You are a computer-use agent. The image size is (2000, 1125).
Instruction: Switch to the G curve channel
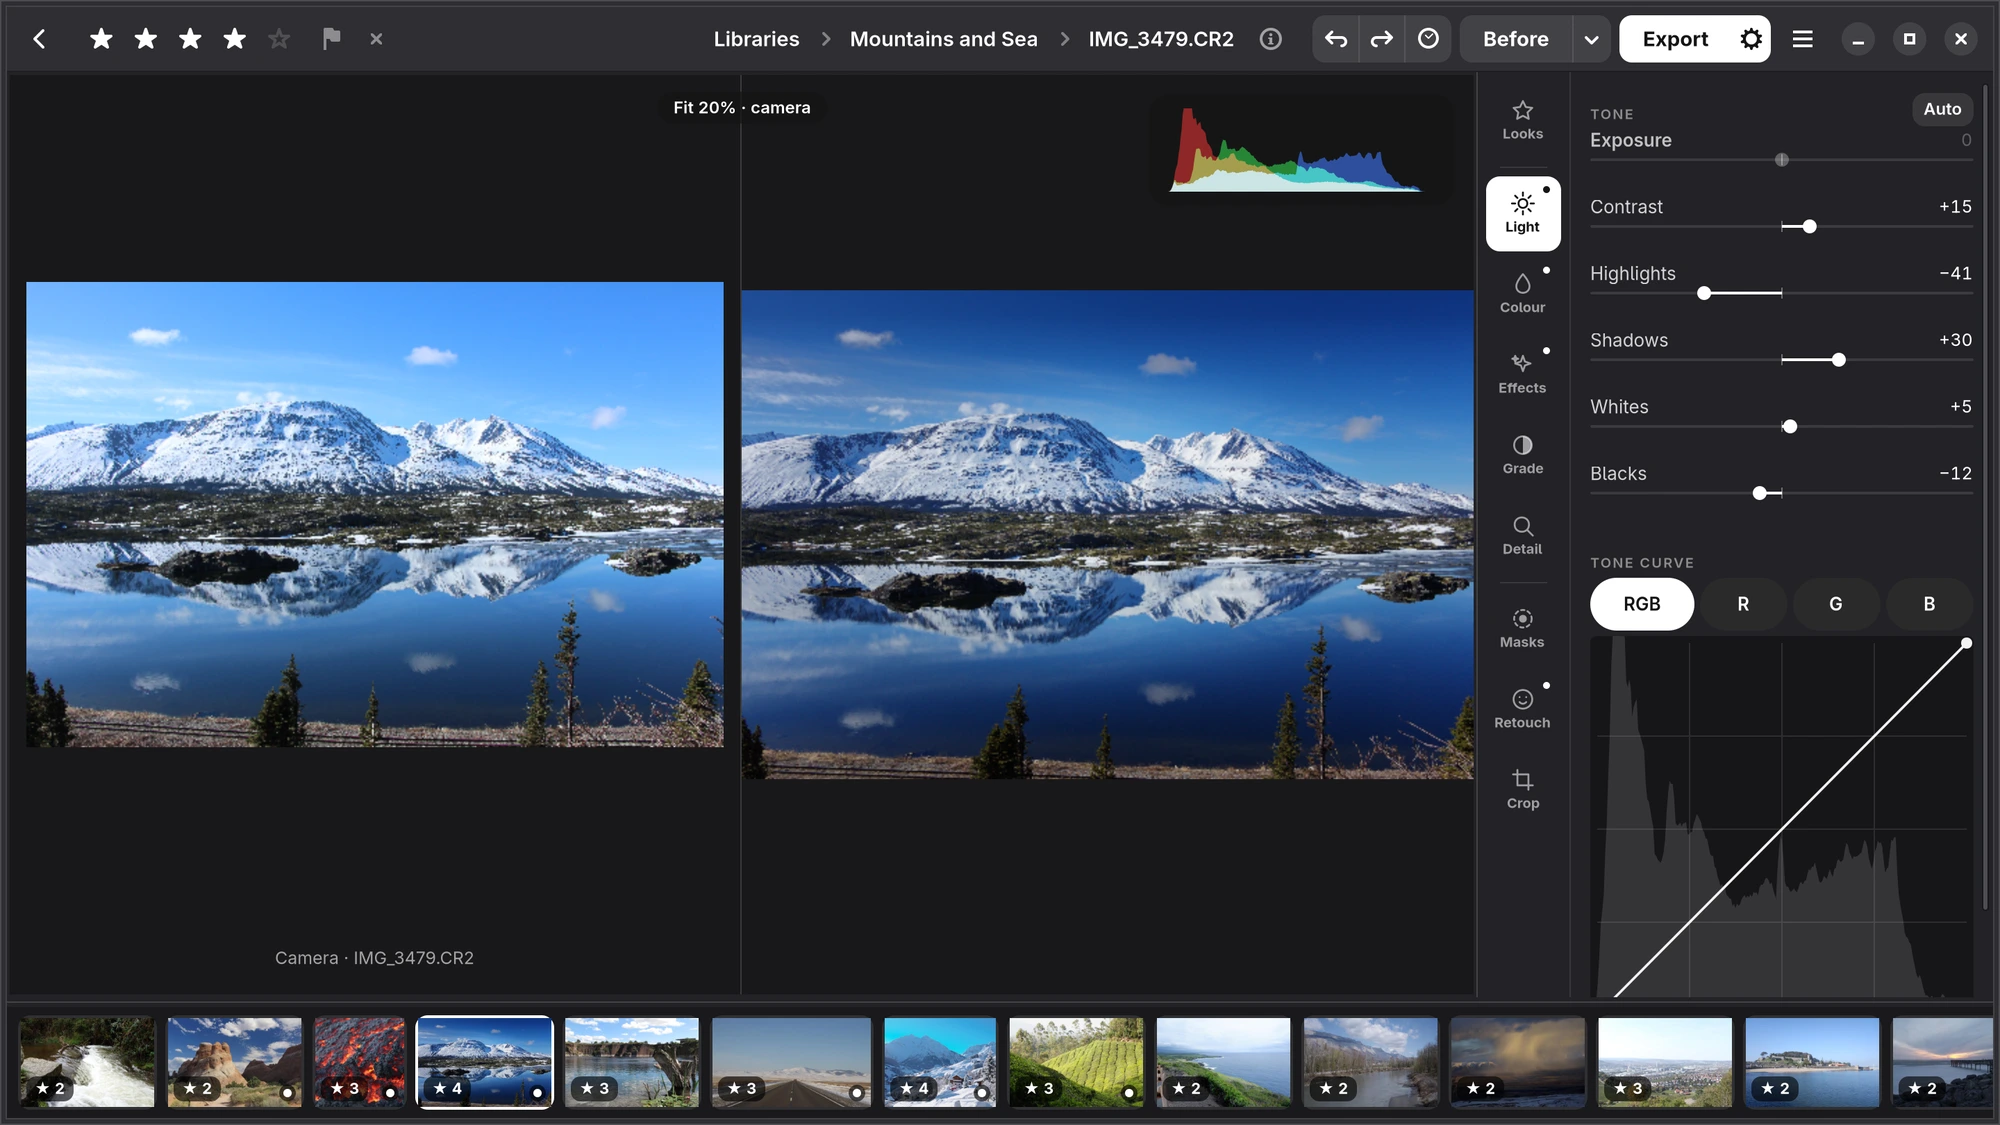pos(1835,604)
